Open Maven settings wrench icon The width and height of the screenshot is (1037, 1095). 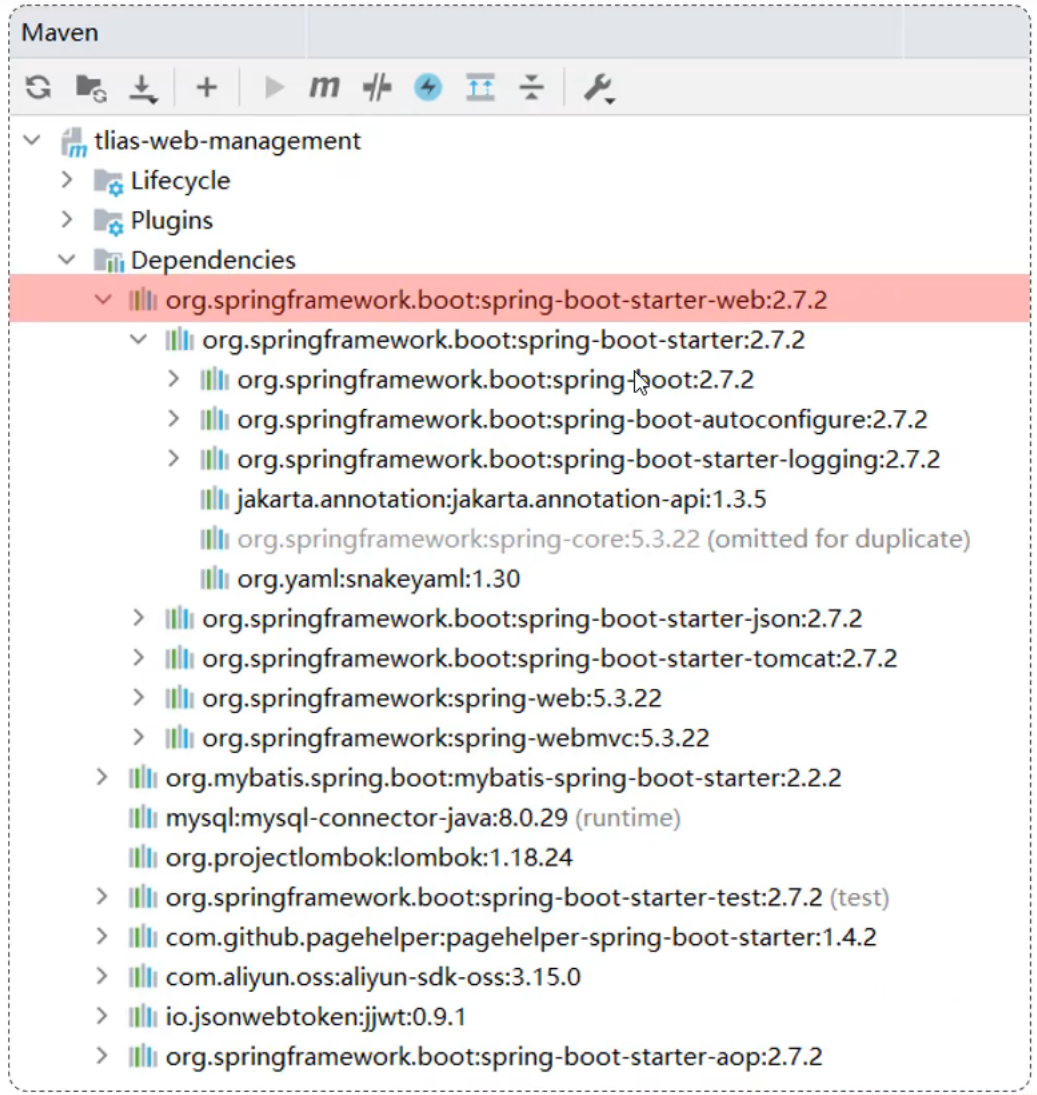click(x=598, y=89)
